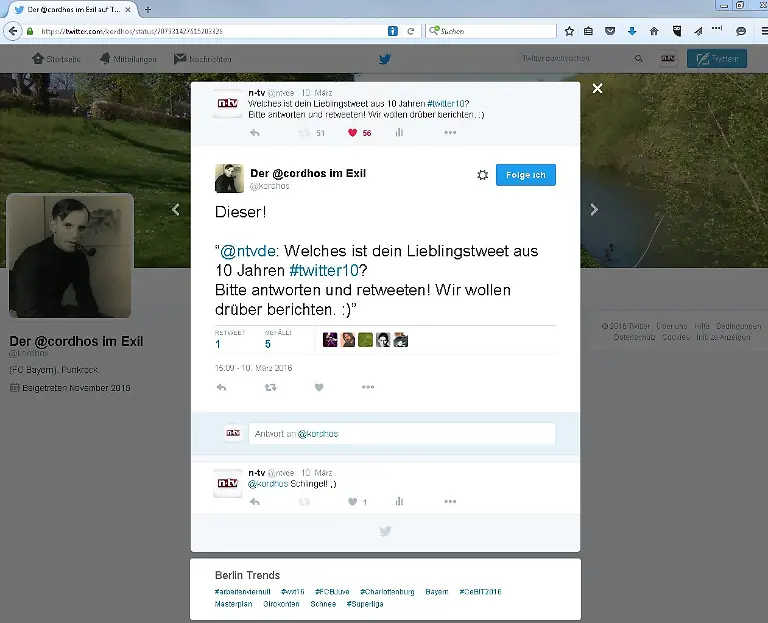Screen dimensions: 768x623
Task: View analytics of the first n-tv tweet
Action: point(399,133)
